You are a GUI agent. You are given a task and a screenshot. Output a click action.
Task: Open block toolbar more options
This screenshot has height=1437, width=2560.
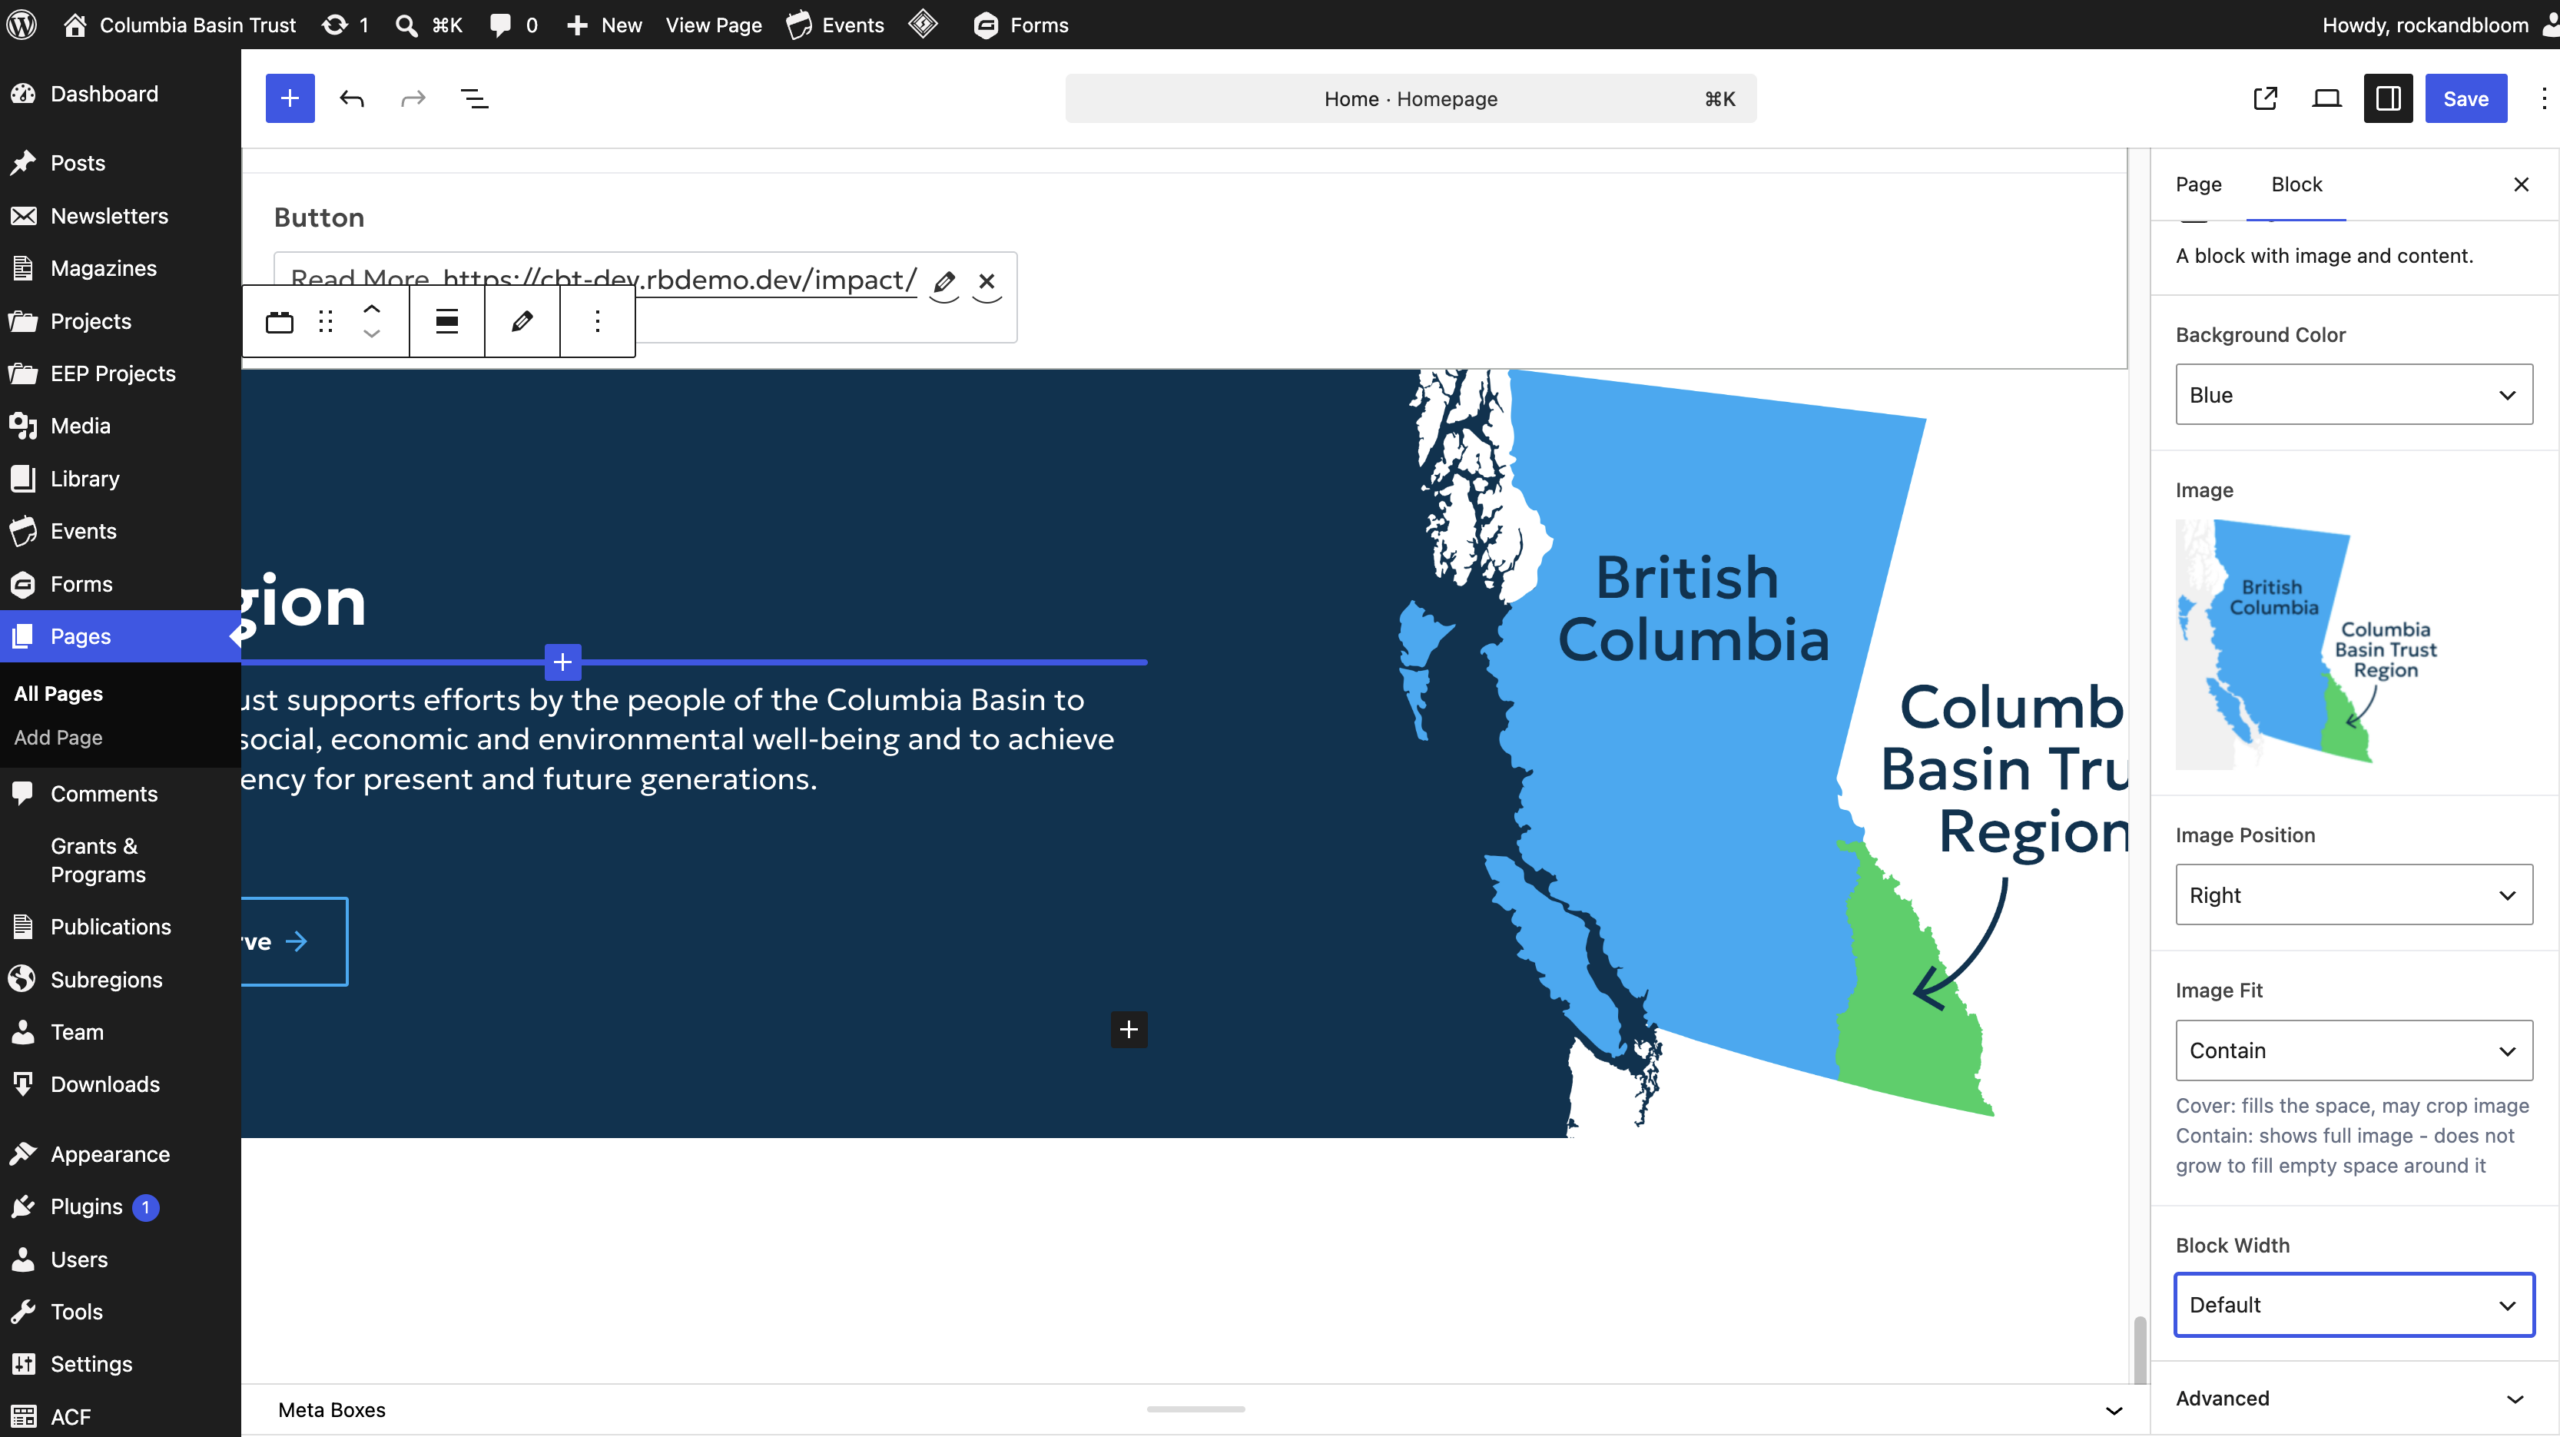[598, 321]
